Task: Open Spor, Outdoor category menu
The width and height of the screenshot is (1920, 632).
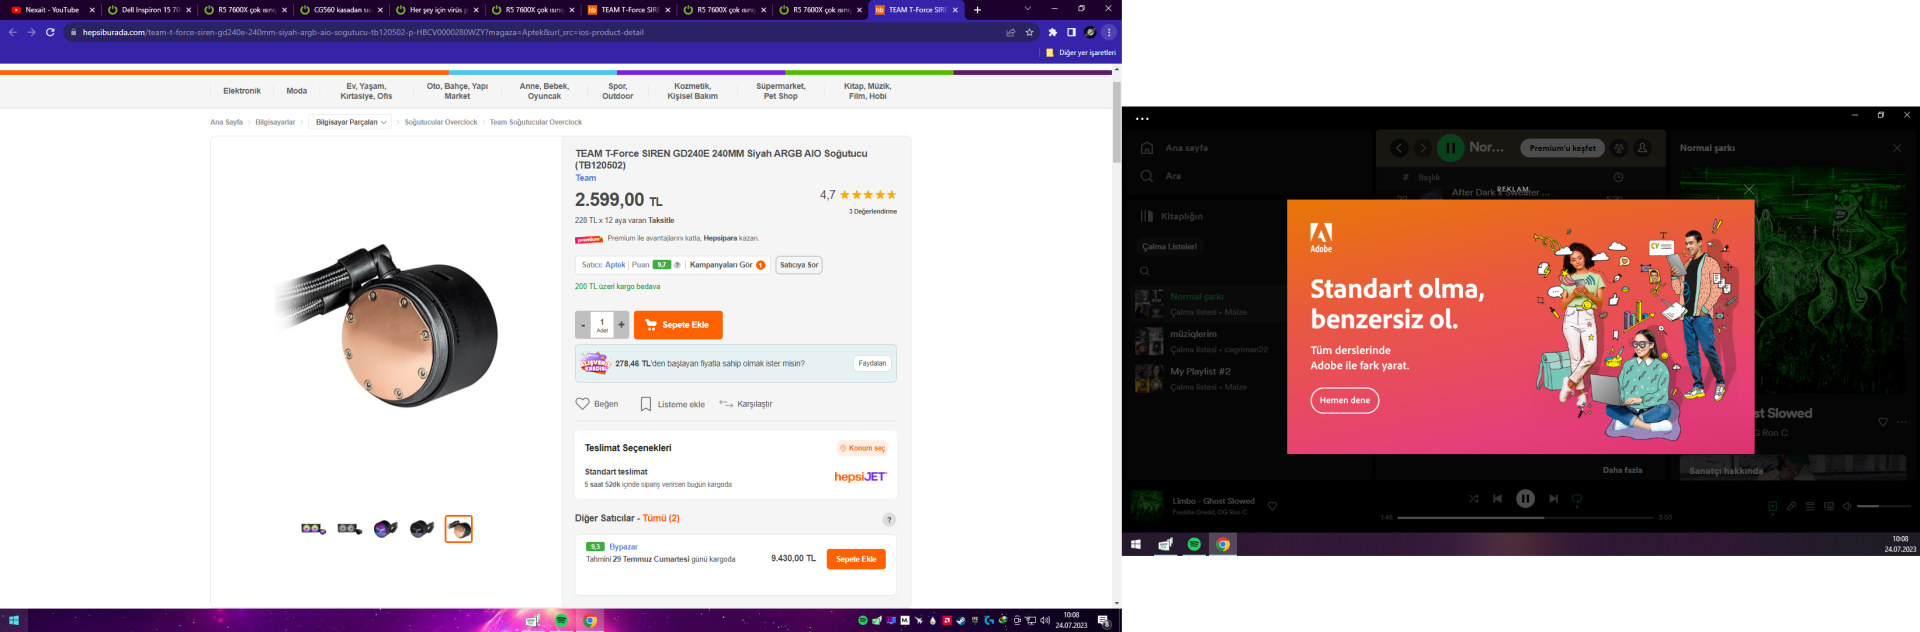Action: [618, 91]
